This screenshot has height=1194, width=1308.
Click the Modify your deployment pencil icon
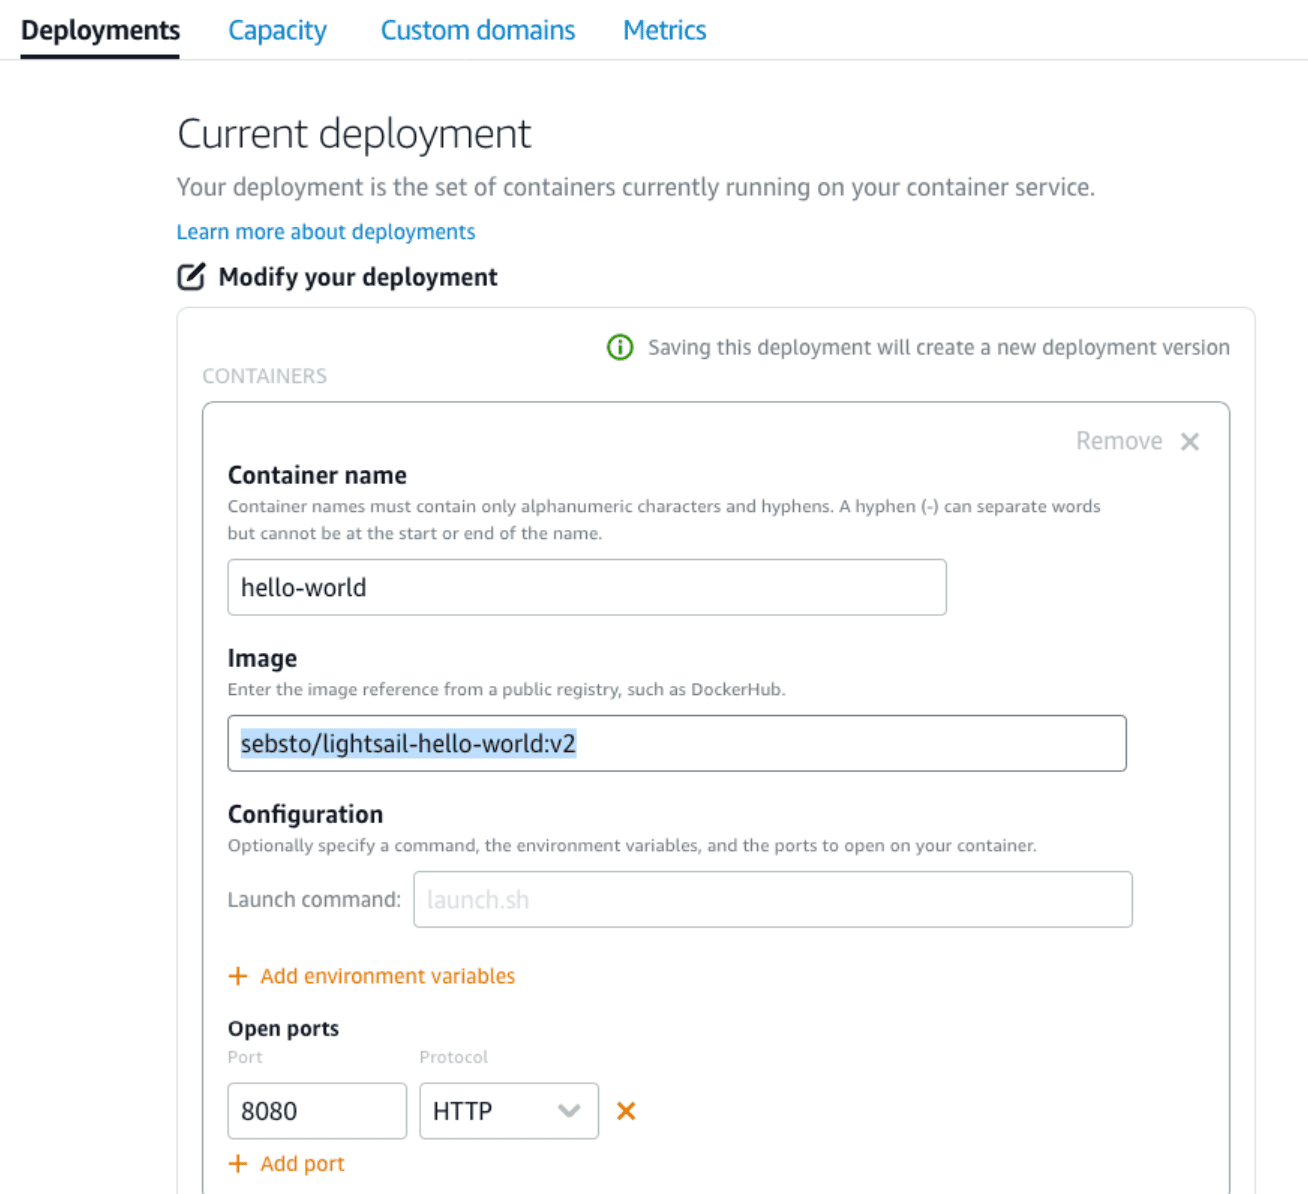[x=191, y=277]
